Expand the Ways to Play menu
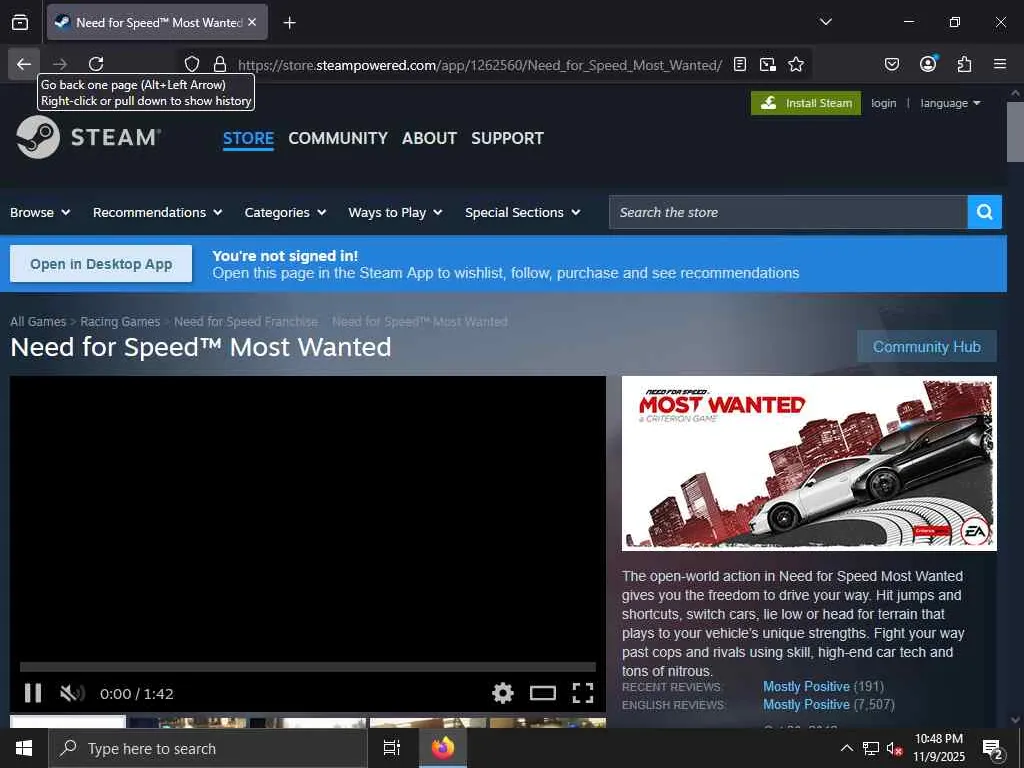This screenshot has width=1024, height=768. pyautogui.click(x=395, y=212)
